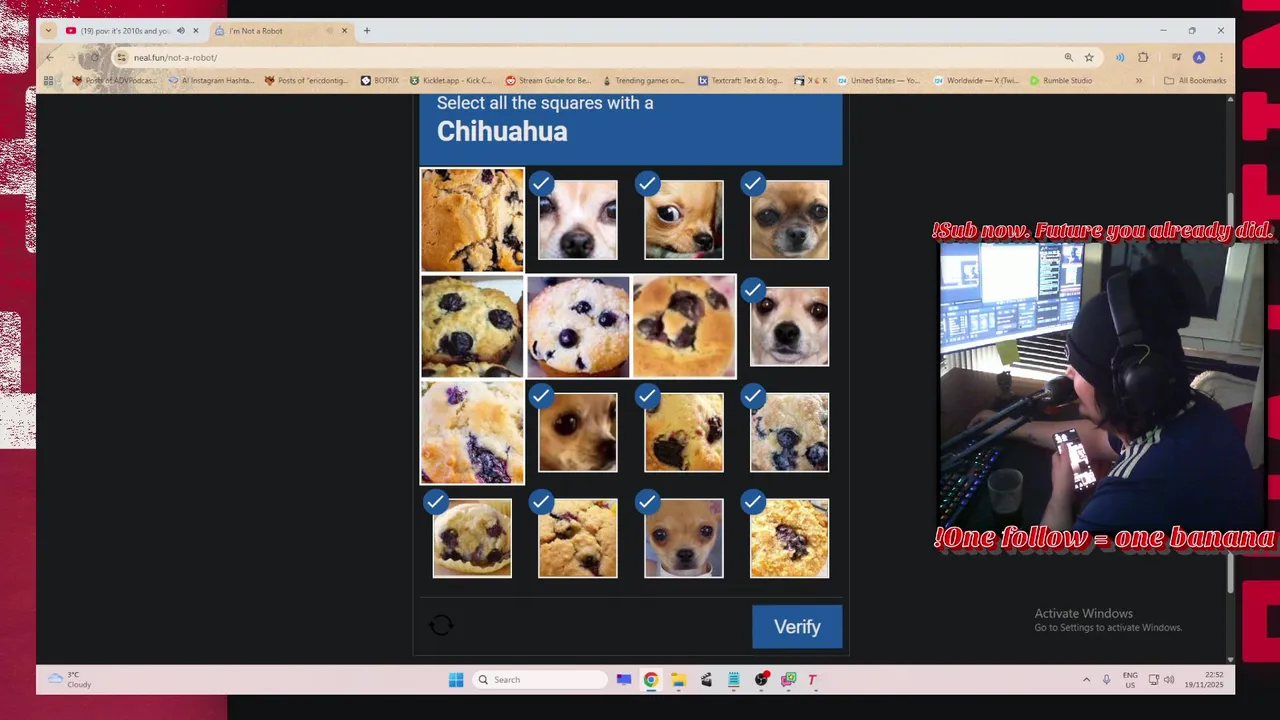Open a new browser tab
This screenshot has width=1280, height=720.
(367, 31)
